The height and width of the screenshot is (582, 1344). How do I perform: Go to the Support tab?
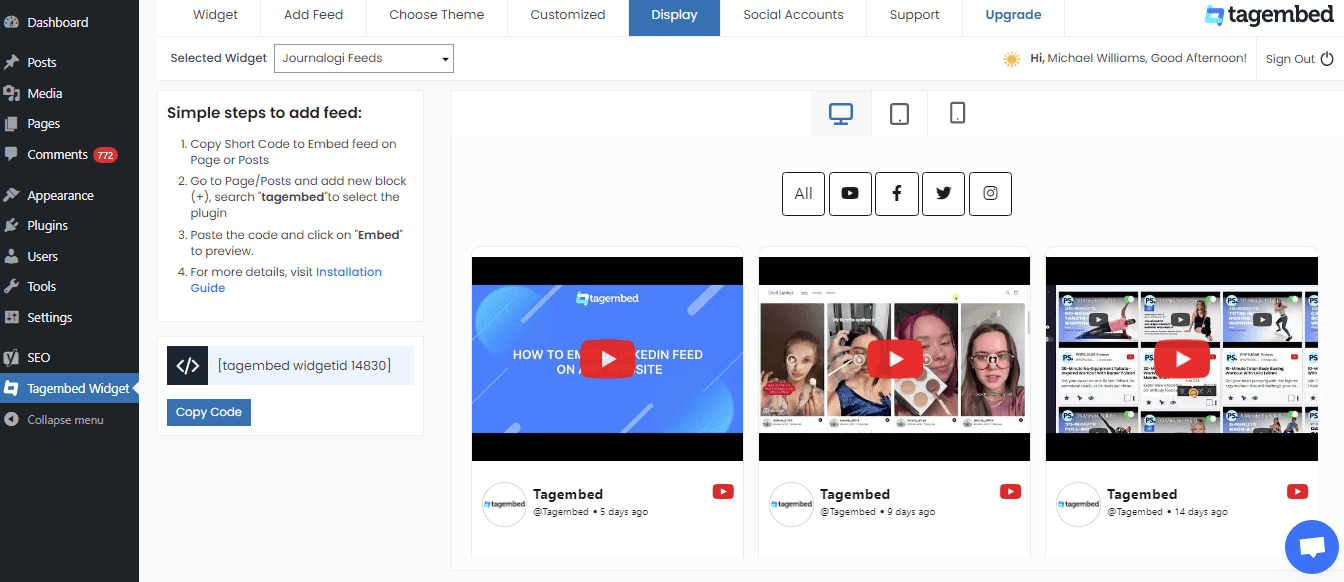coord(914,15)
